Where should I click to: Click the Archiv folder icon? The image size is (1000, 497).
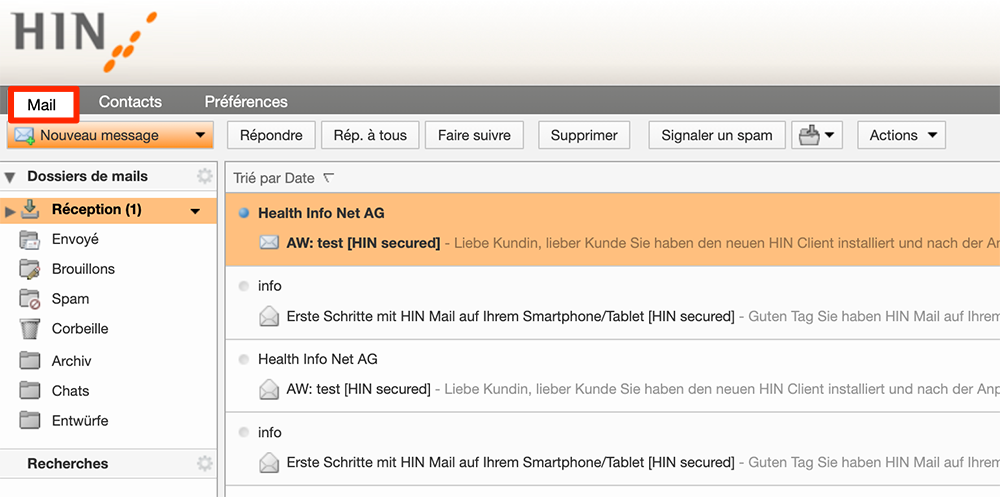pyautogui.click(x=30, y=360)
